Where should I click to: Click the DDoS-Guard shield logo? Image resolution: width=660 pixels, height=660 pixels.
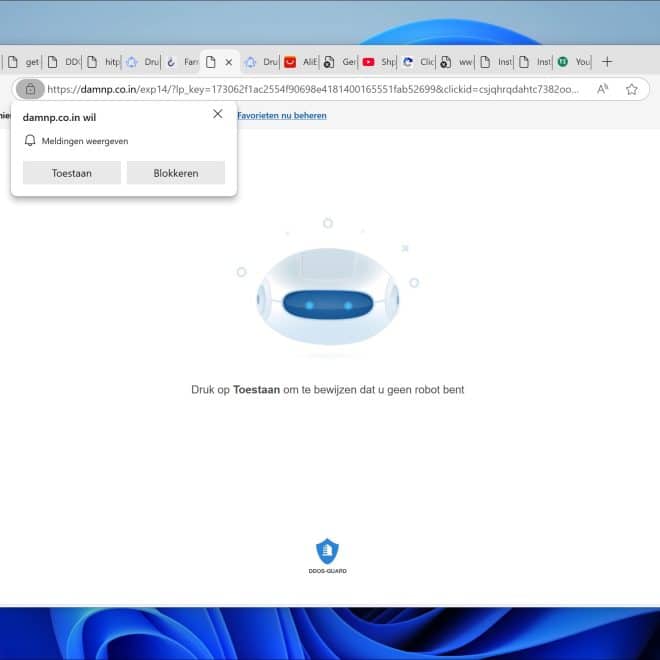pyautogui.click(x=327, y=551)
